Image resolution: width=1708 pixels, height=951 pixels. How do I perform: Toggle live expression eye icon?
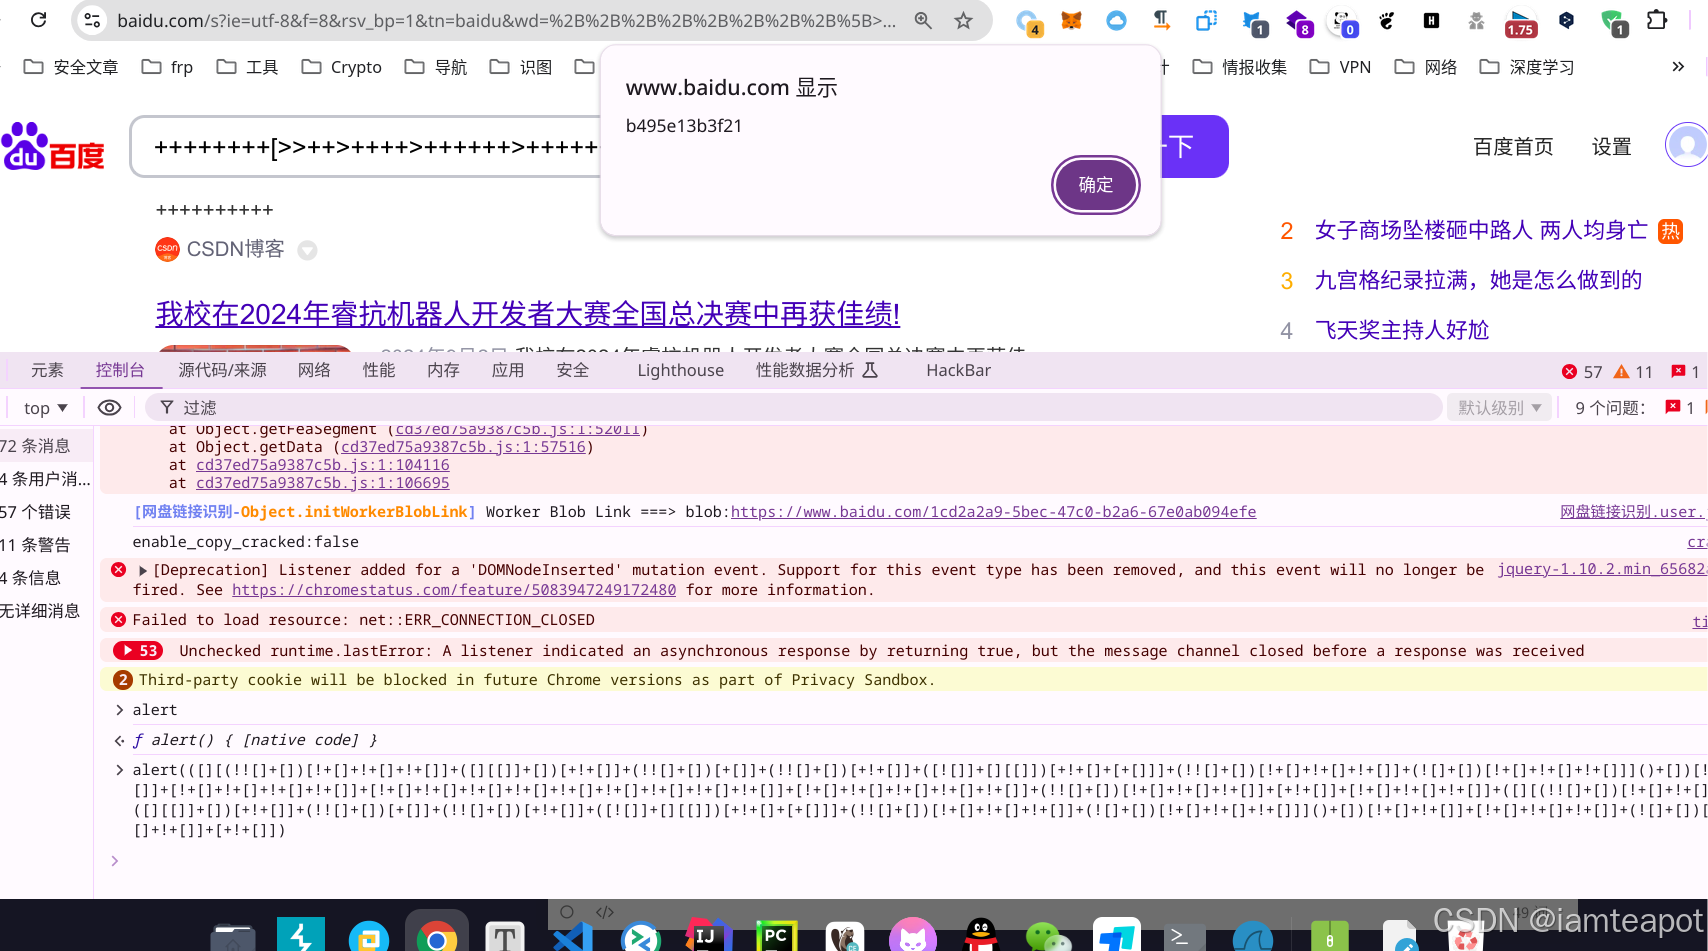(x=109, y=407)
